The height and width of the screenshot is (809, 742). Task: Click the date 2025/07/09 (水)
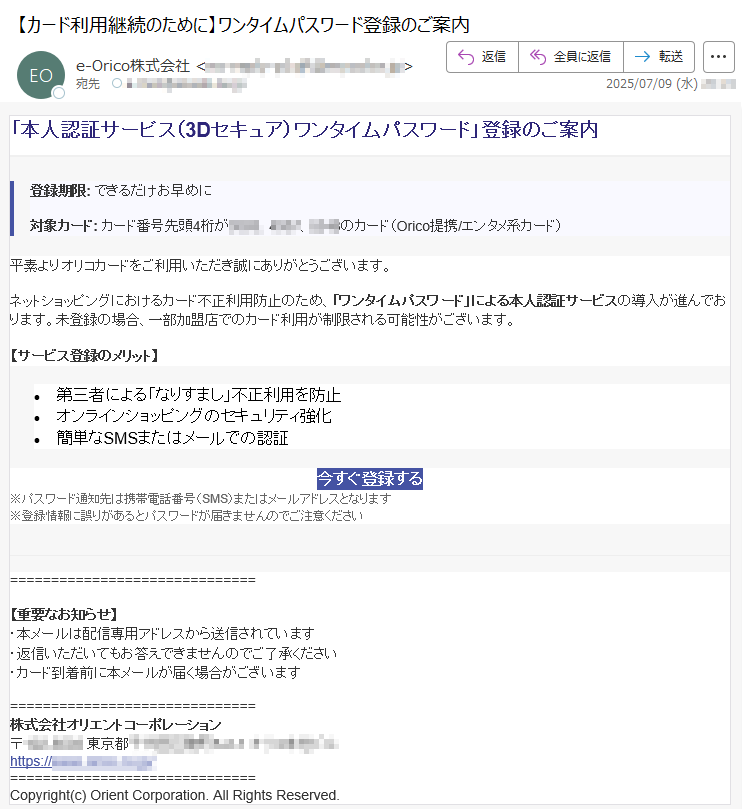click(x=652, y=84)
